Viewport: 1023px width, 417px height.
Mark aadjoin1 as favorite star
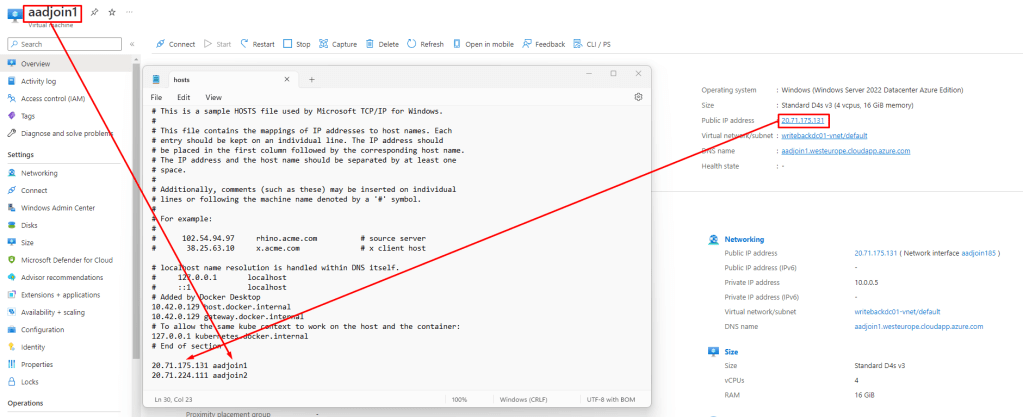click(x=111, y=11)
